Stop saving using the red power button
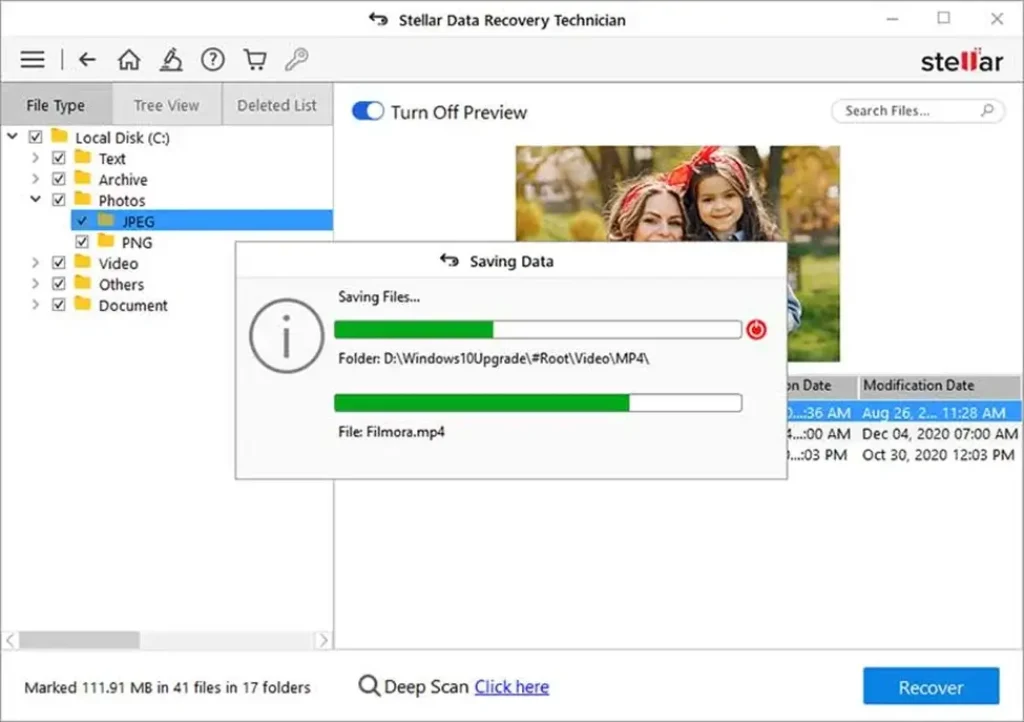The image size is (1024, 722). click(x=757, y=328)
